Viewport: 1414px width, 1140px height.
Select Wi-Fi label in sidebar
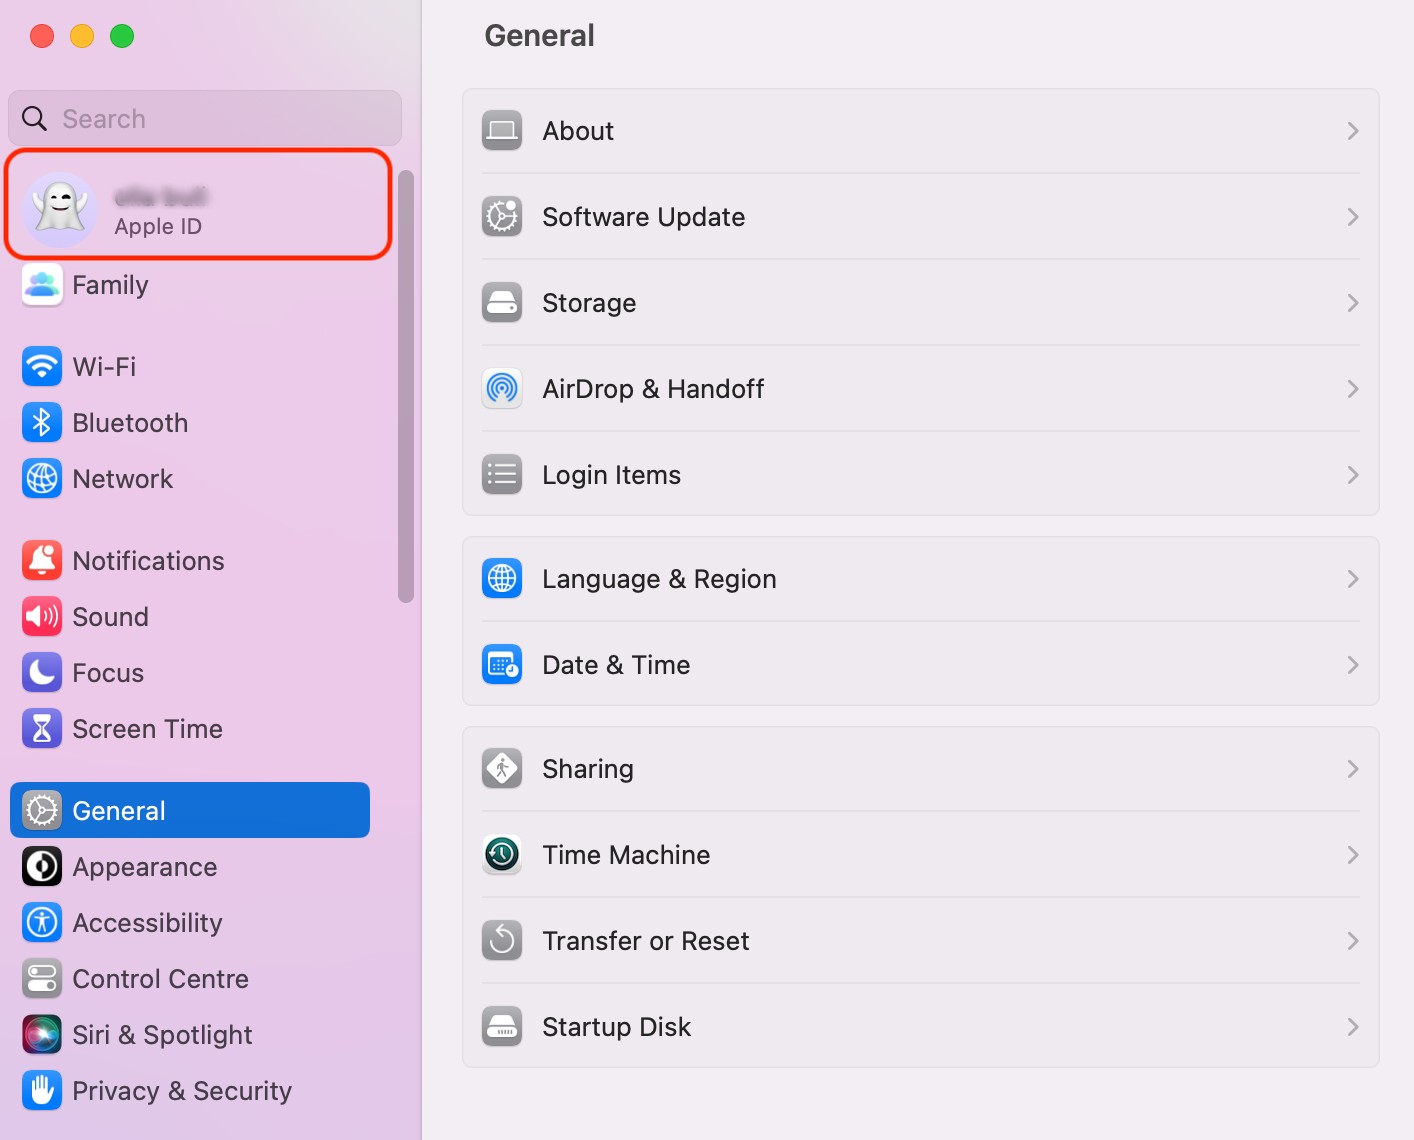coord(104,367)
